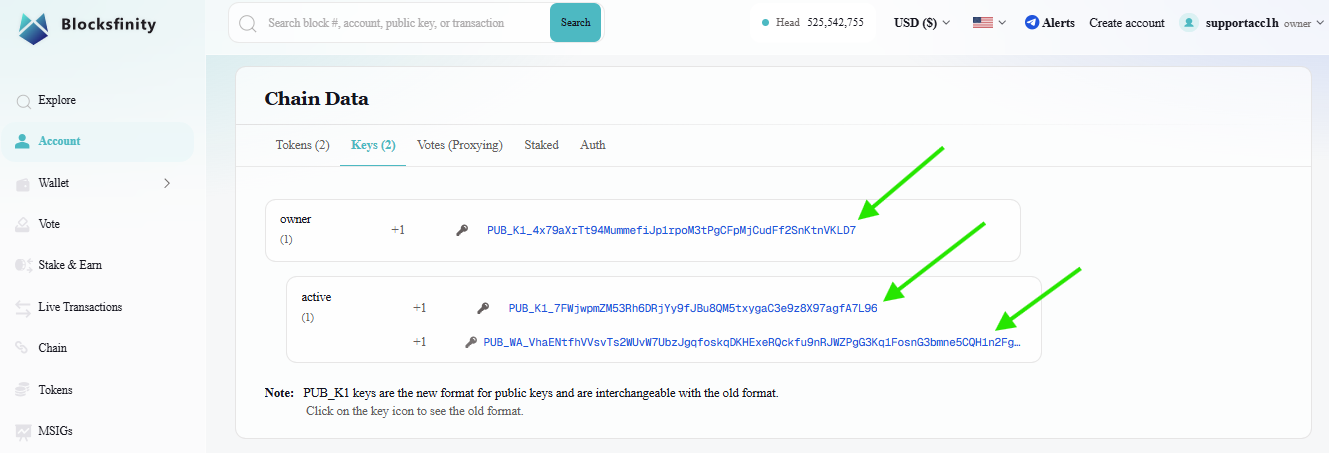Open the Votes (Proxying) tab
The height and width of the screenshot is (453, 1329).
(x=460, y=145)
